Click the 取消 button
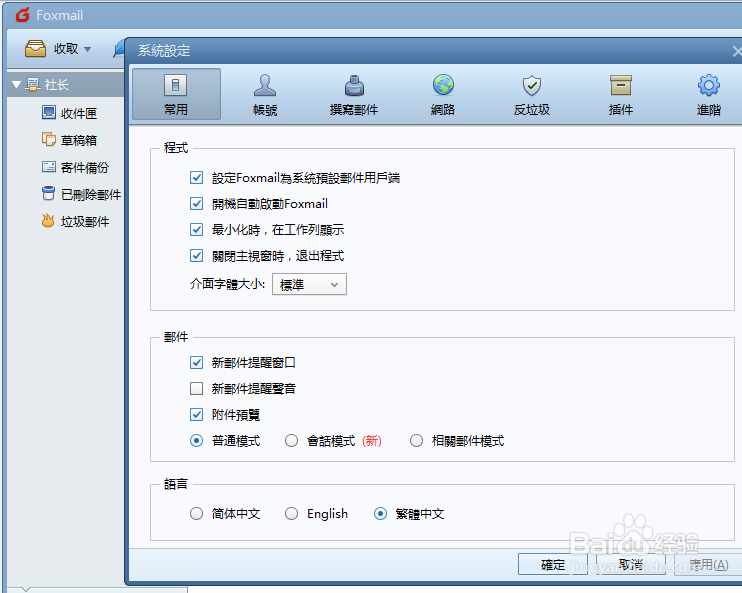Image resolution: width=742 pixels, height=593 pixels. click(631, 565)
